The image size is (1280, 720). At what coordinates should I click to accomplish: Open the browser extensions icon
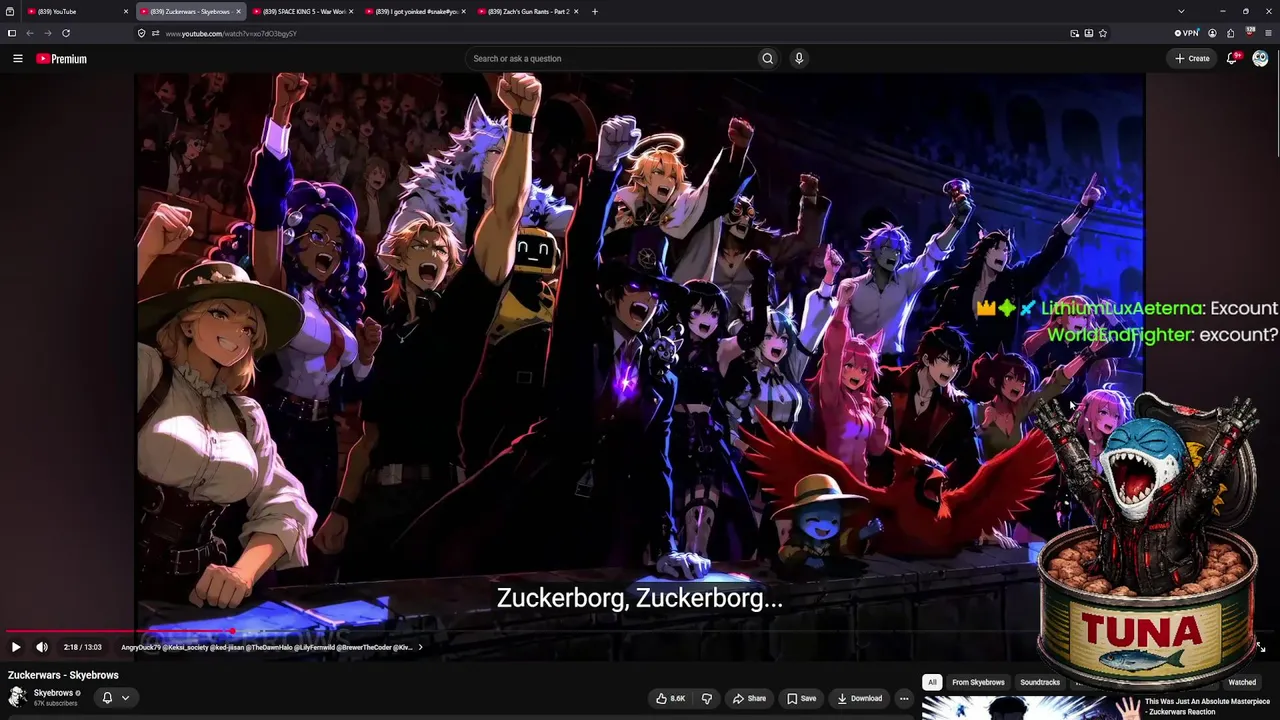tap(1231, 33)
